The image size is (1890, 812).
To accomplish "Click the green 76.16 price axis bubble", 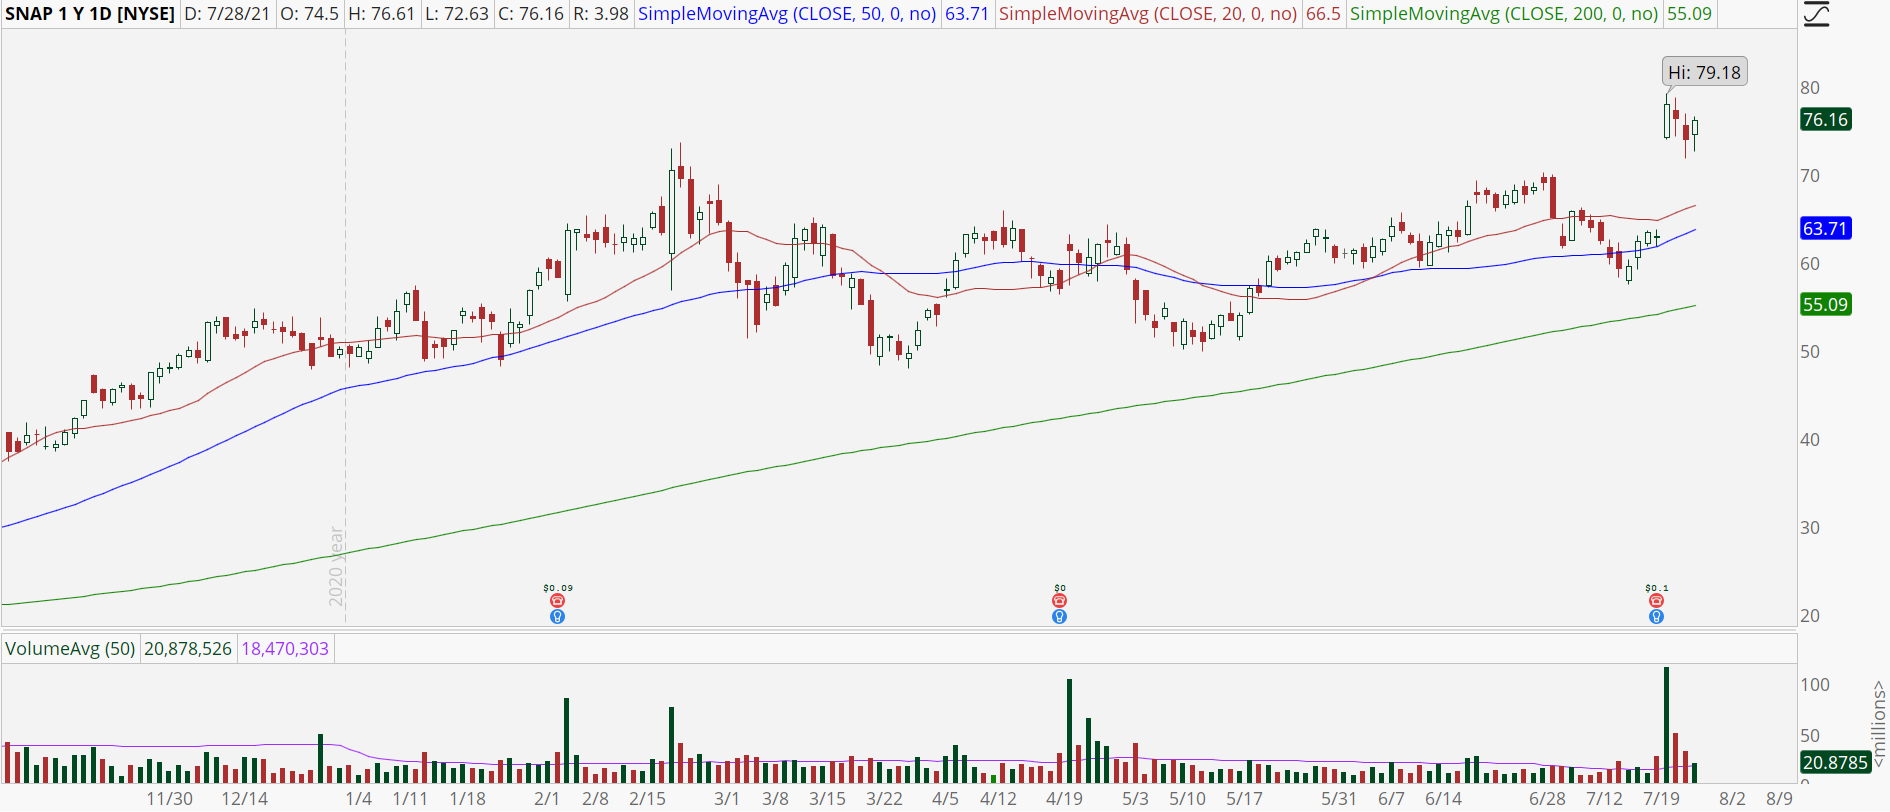I will pos(1826,120).
